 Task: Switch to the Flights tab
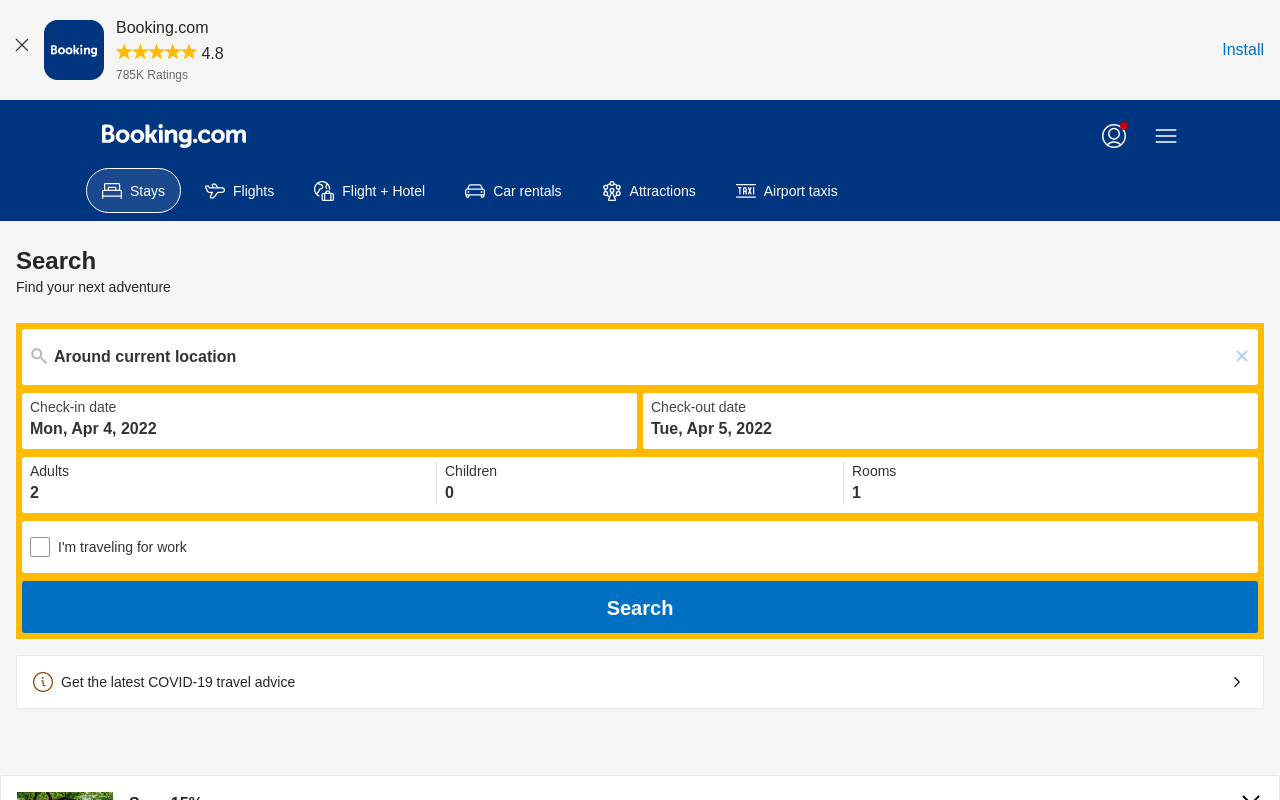coord(239,191)
